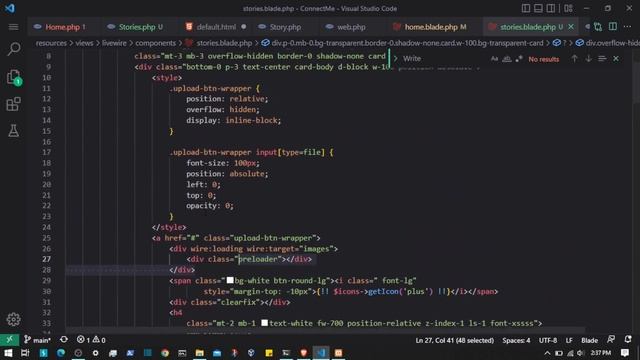
Task: Open the hamburger application menu
Action: point(13,27)
